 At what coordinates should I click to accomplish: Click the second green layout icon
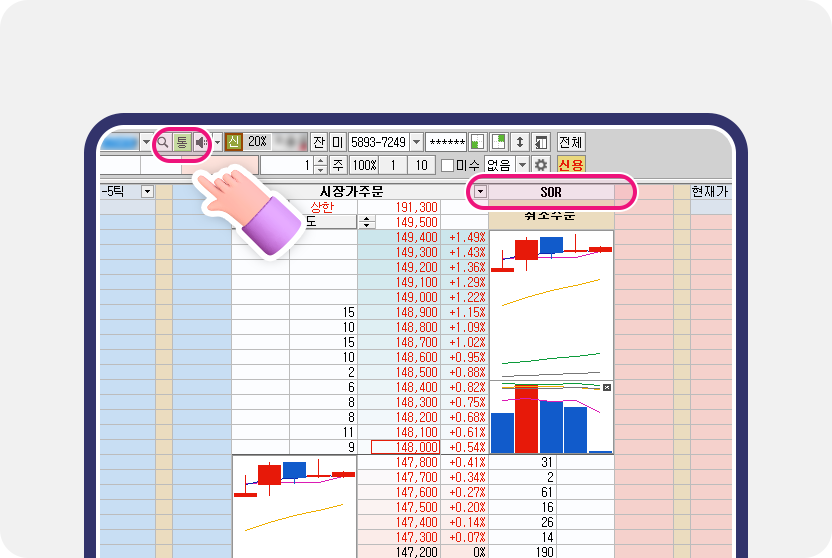pos(499,142)
